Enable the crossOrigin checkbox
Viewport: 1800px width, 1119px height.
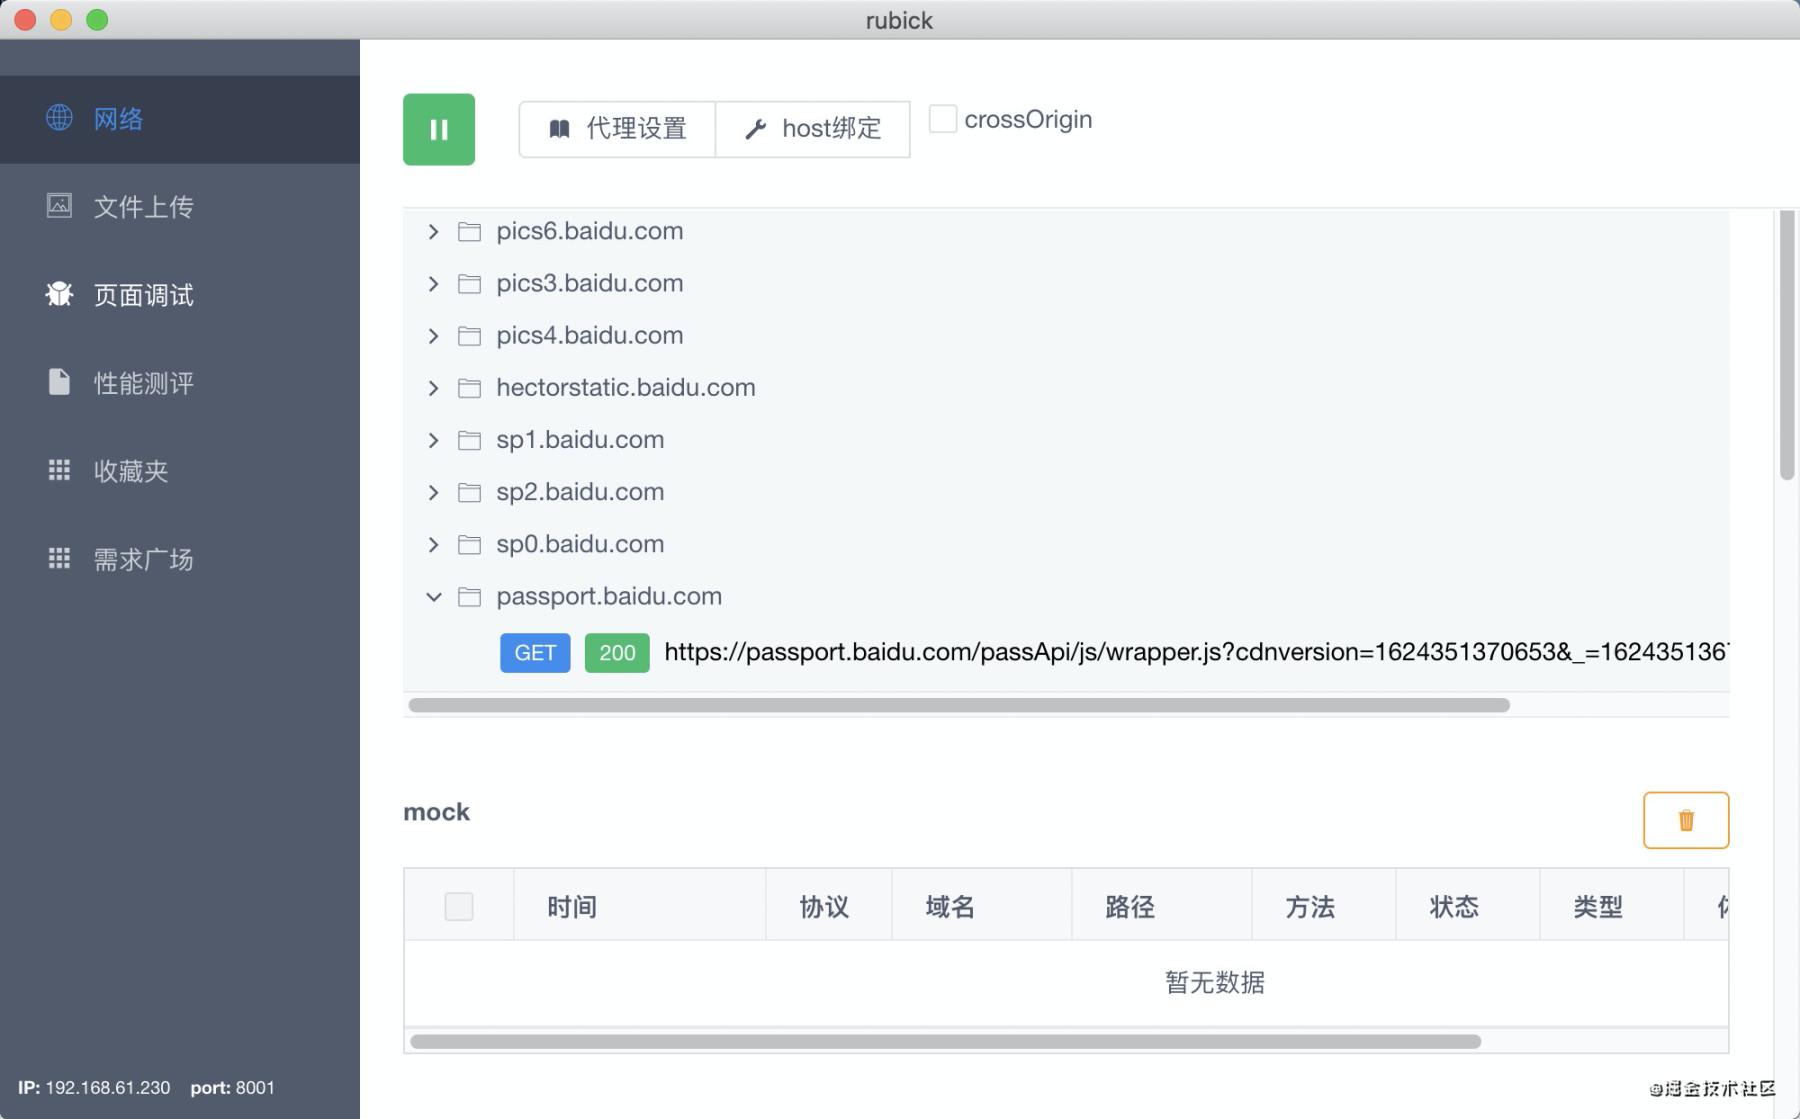click(942, 119)
